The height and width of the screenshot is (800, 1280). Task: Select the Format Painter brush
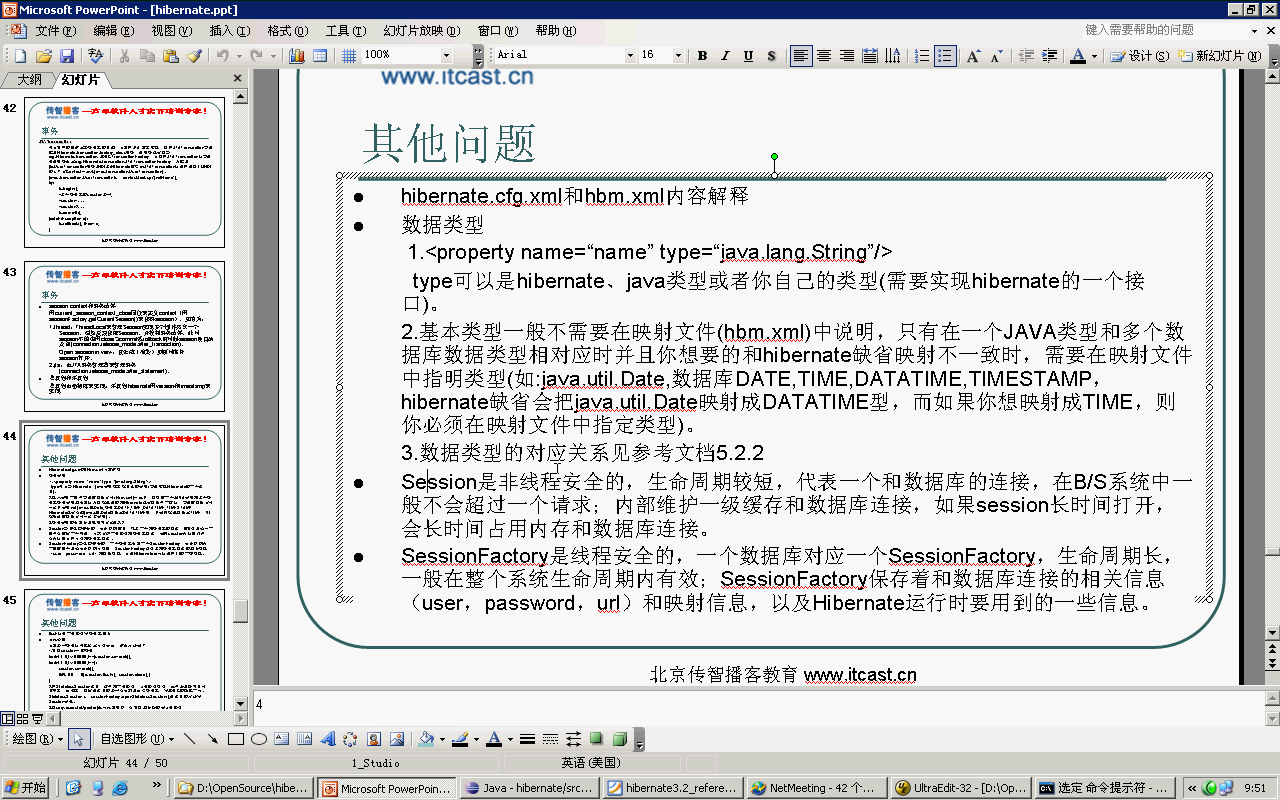(194, 56)
